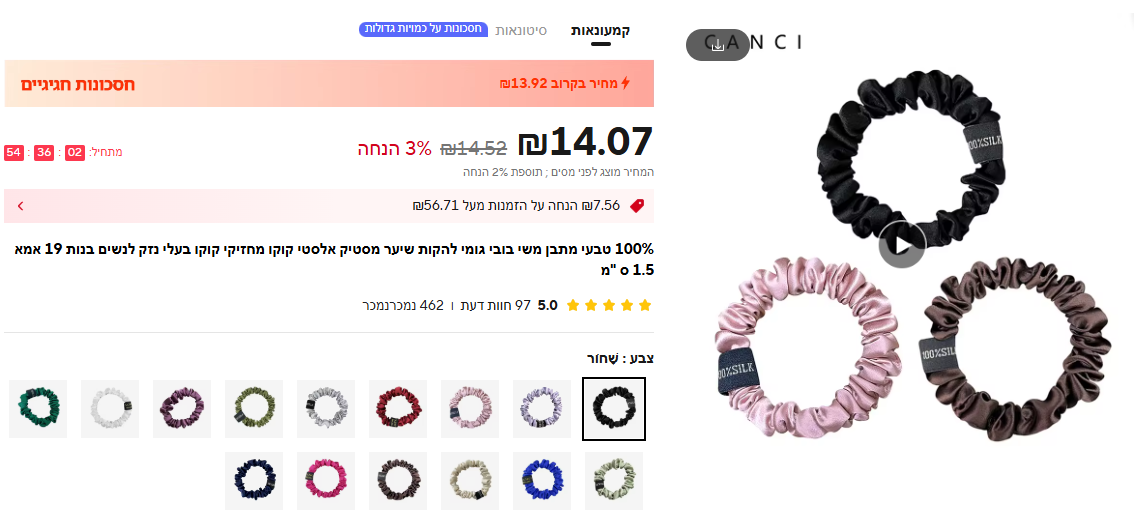Select the black scrunchie color swatch
This screenshot has height=526, width=1142.
[614, 409]
